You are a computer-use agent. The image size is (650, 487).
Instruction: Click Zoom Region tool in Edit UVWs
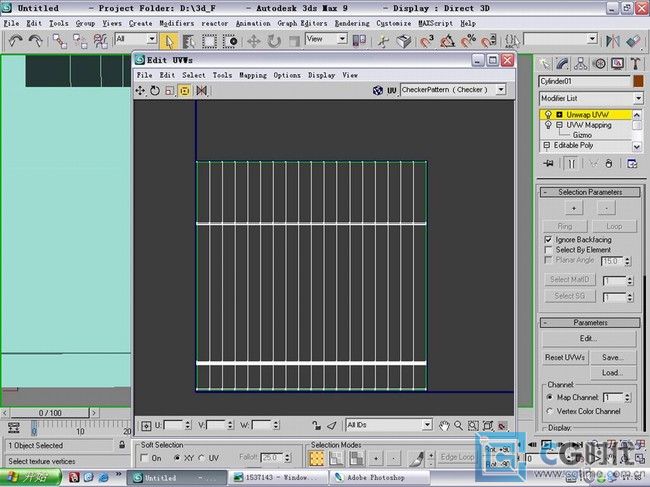473,425
